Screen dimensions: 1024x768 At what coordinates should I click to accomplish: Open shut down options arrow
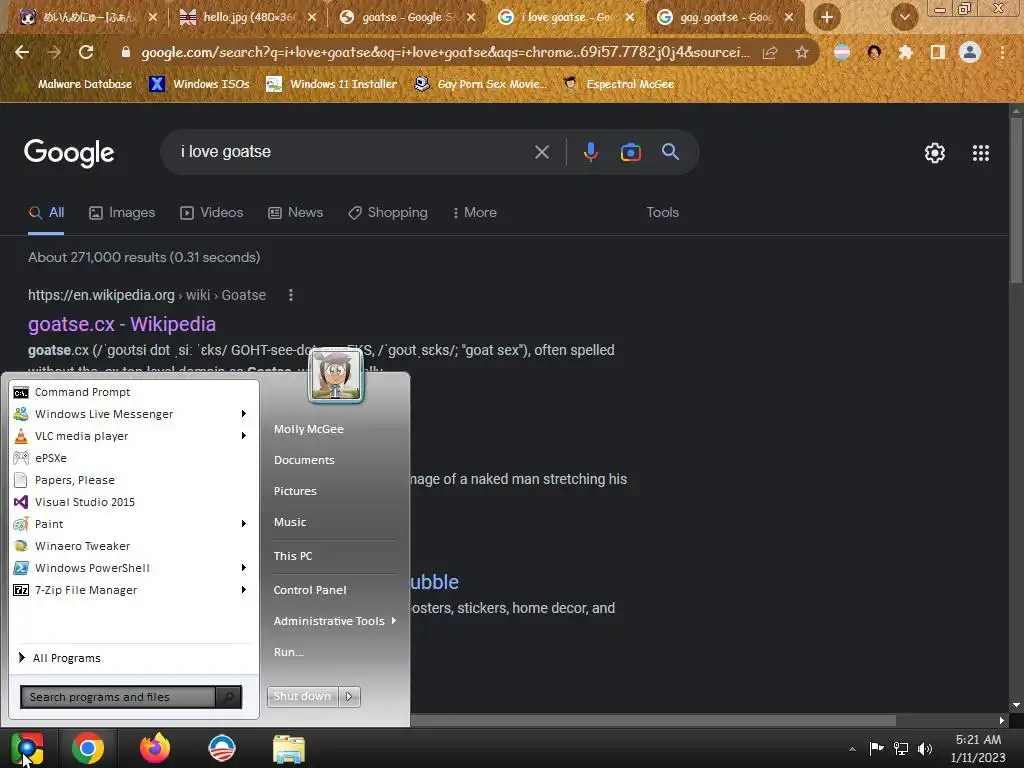pyautogui.click(x=349, y=696)
